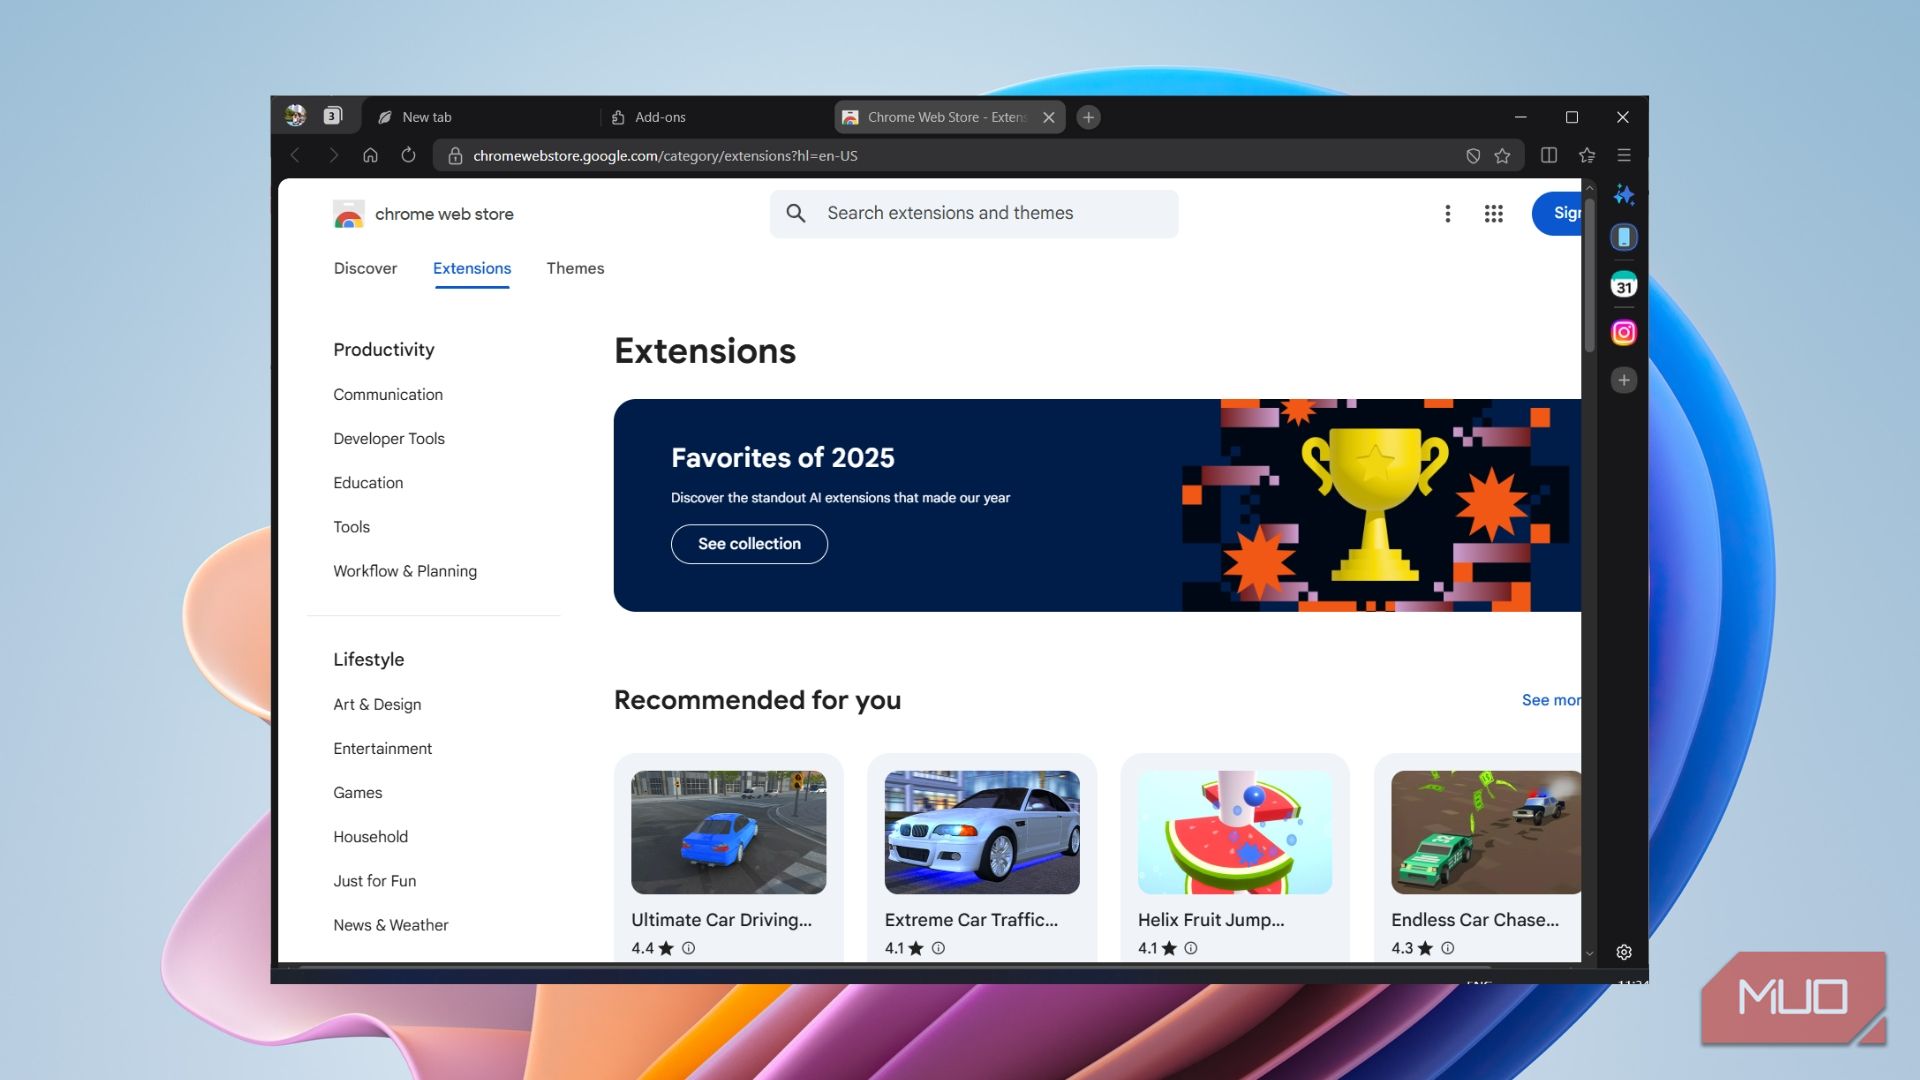Open Helix Fruit Jump thumbnail
1920x1080 pixels.
1235,832
